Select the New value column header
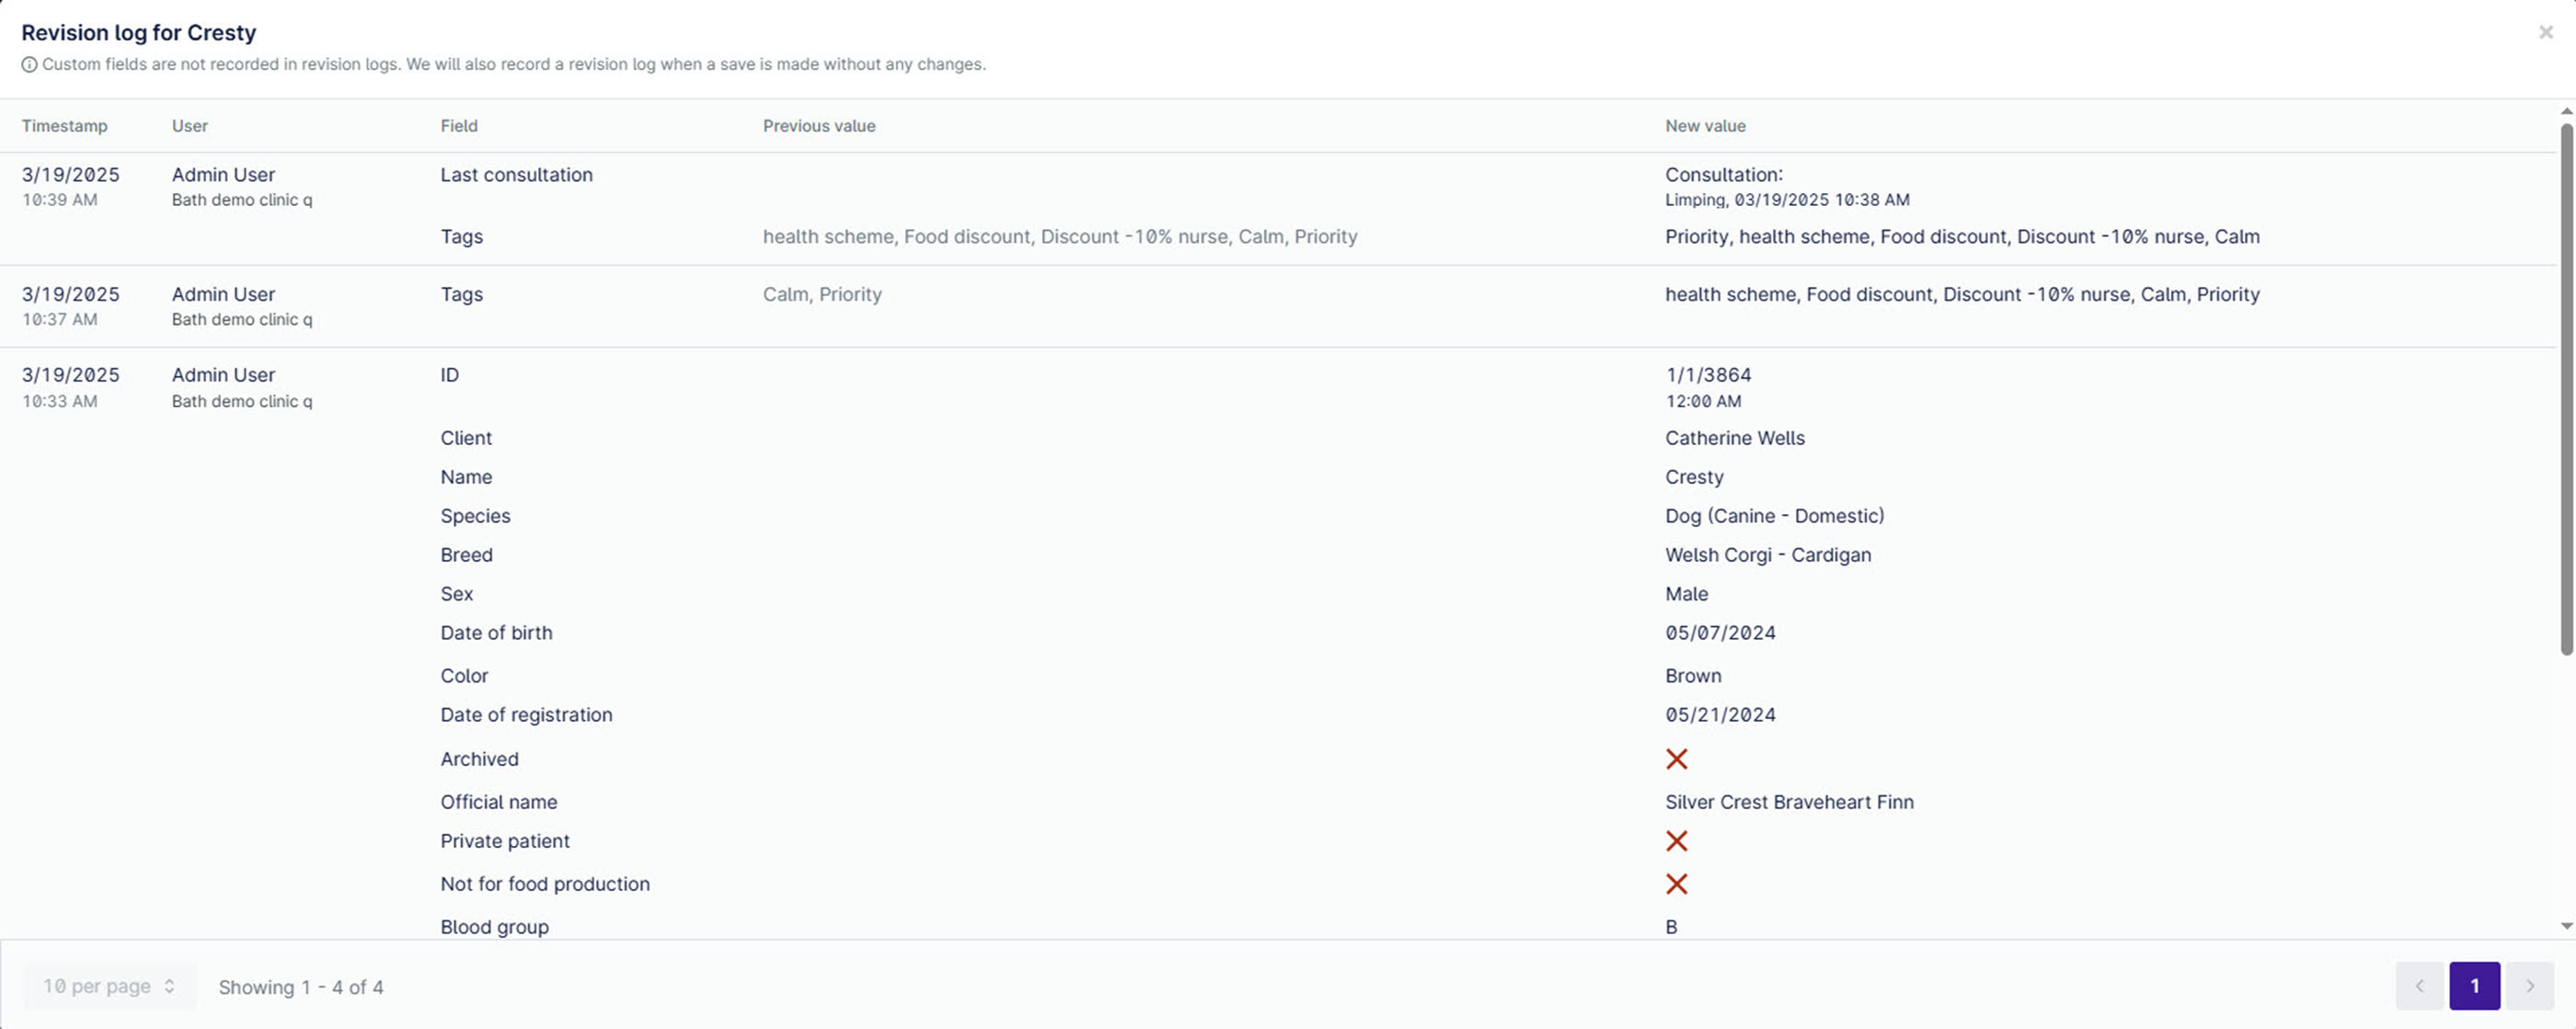 (x=1704, y=126)
